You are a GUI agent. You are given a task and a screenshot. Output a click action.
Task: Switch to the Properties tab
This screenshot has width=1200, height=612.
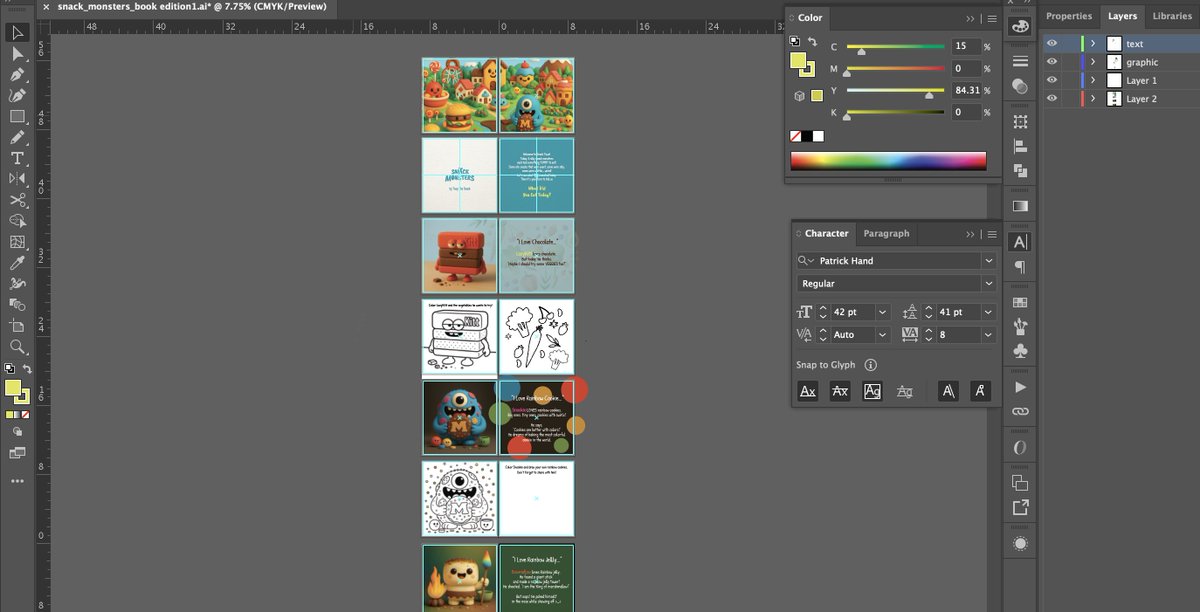(1069, 16)
